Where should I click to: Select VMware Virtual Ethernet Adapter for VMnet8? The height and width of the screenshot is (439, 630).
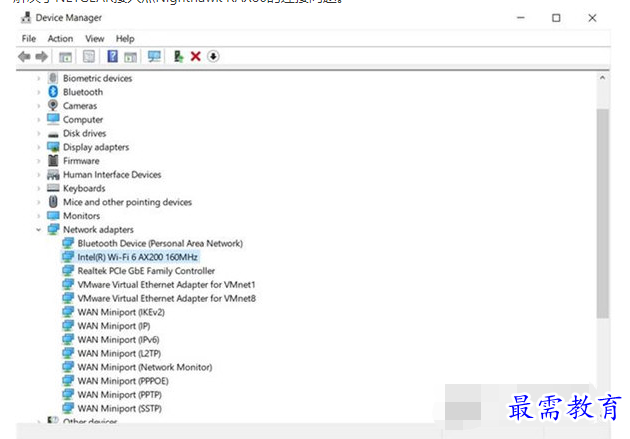[x=166, y=298]
